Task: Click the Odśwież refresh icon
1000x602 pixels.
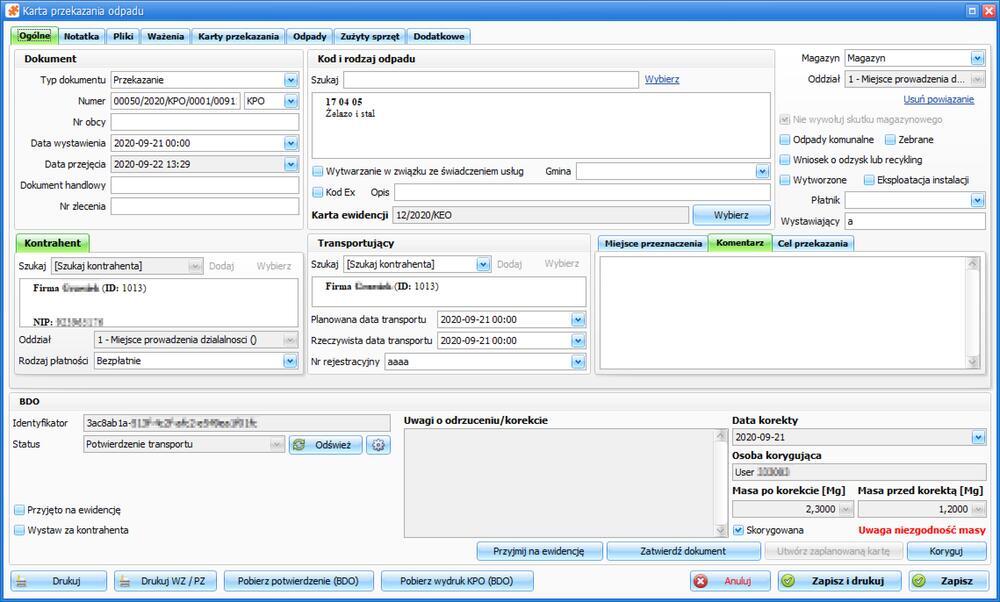Action: click(299, 445)
